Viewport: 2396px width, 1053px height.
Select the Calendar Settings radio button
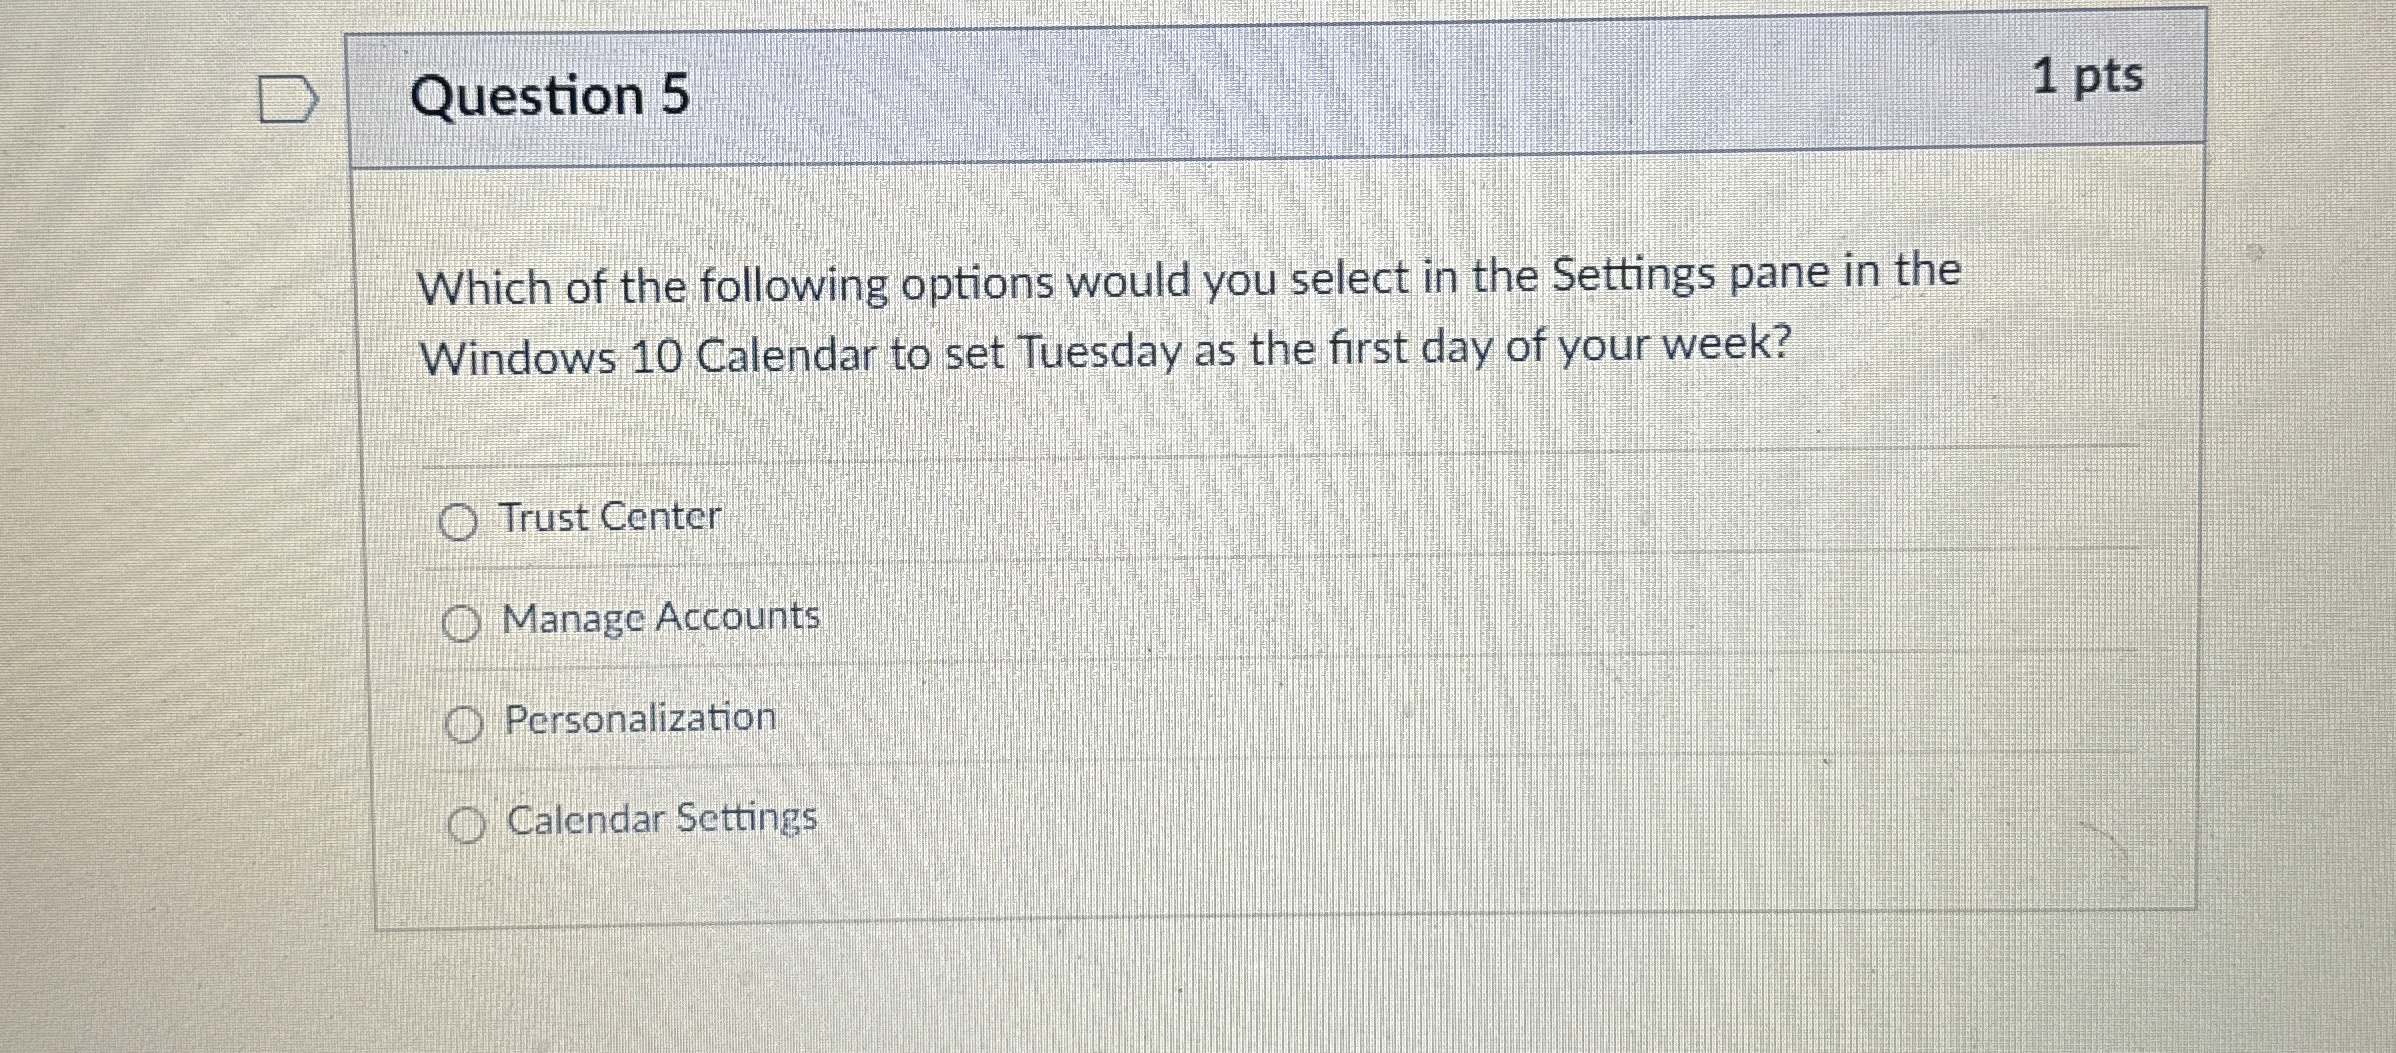468,822
